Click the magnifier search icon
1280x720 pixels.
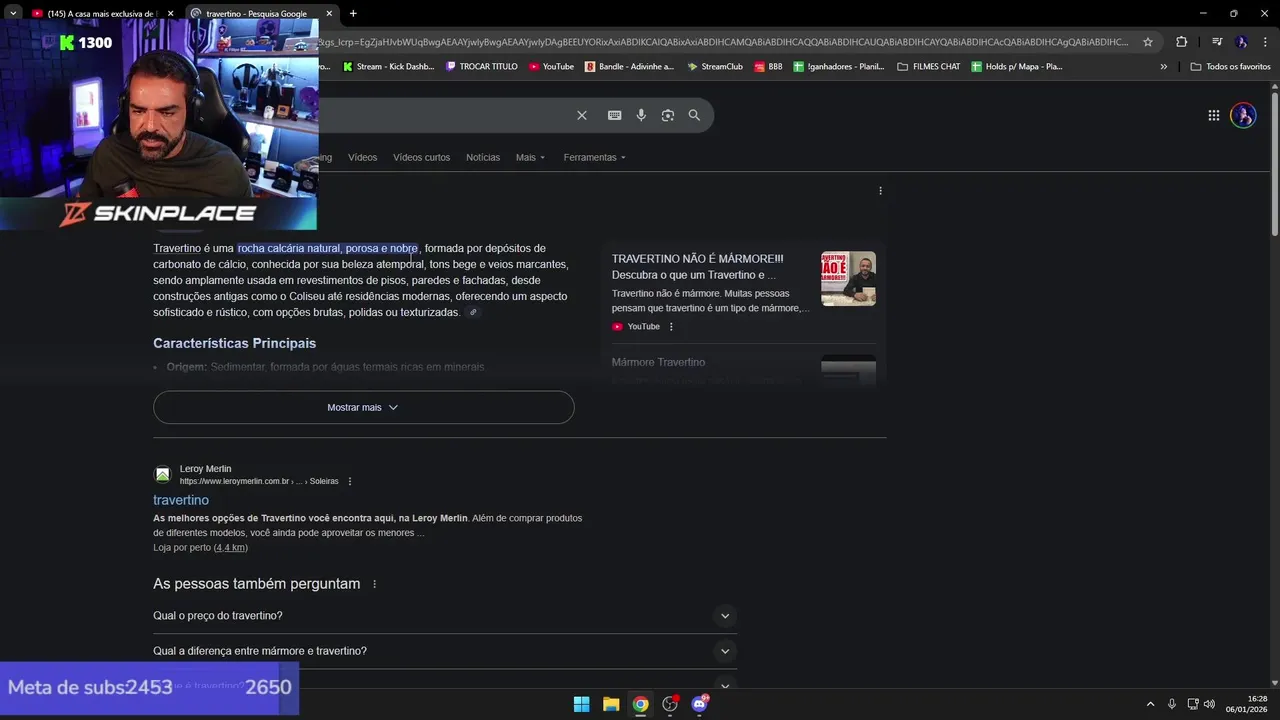(x=694, y=115)
